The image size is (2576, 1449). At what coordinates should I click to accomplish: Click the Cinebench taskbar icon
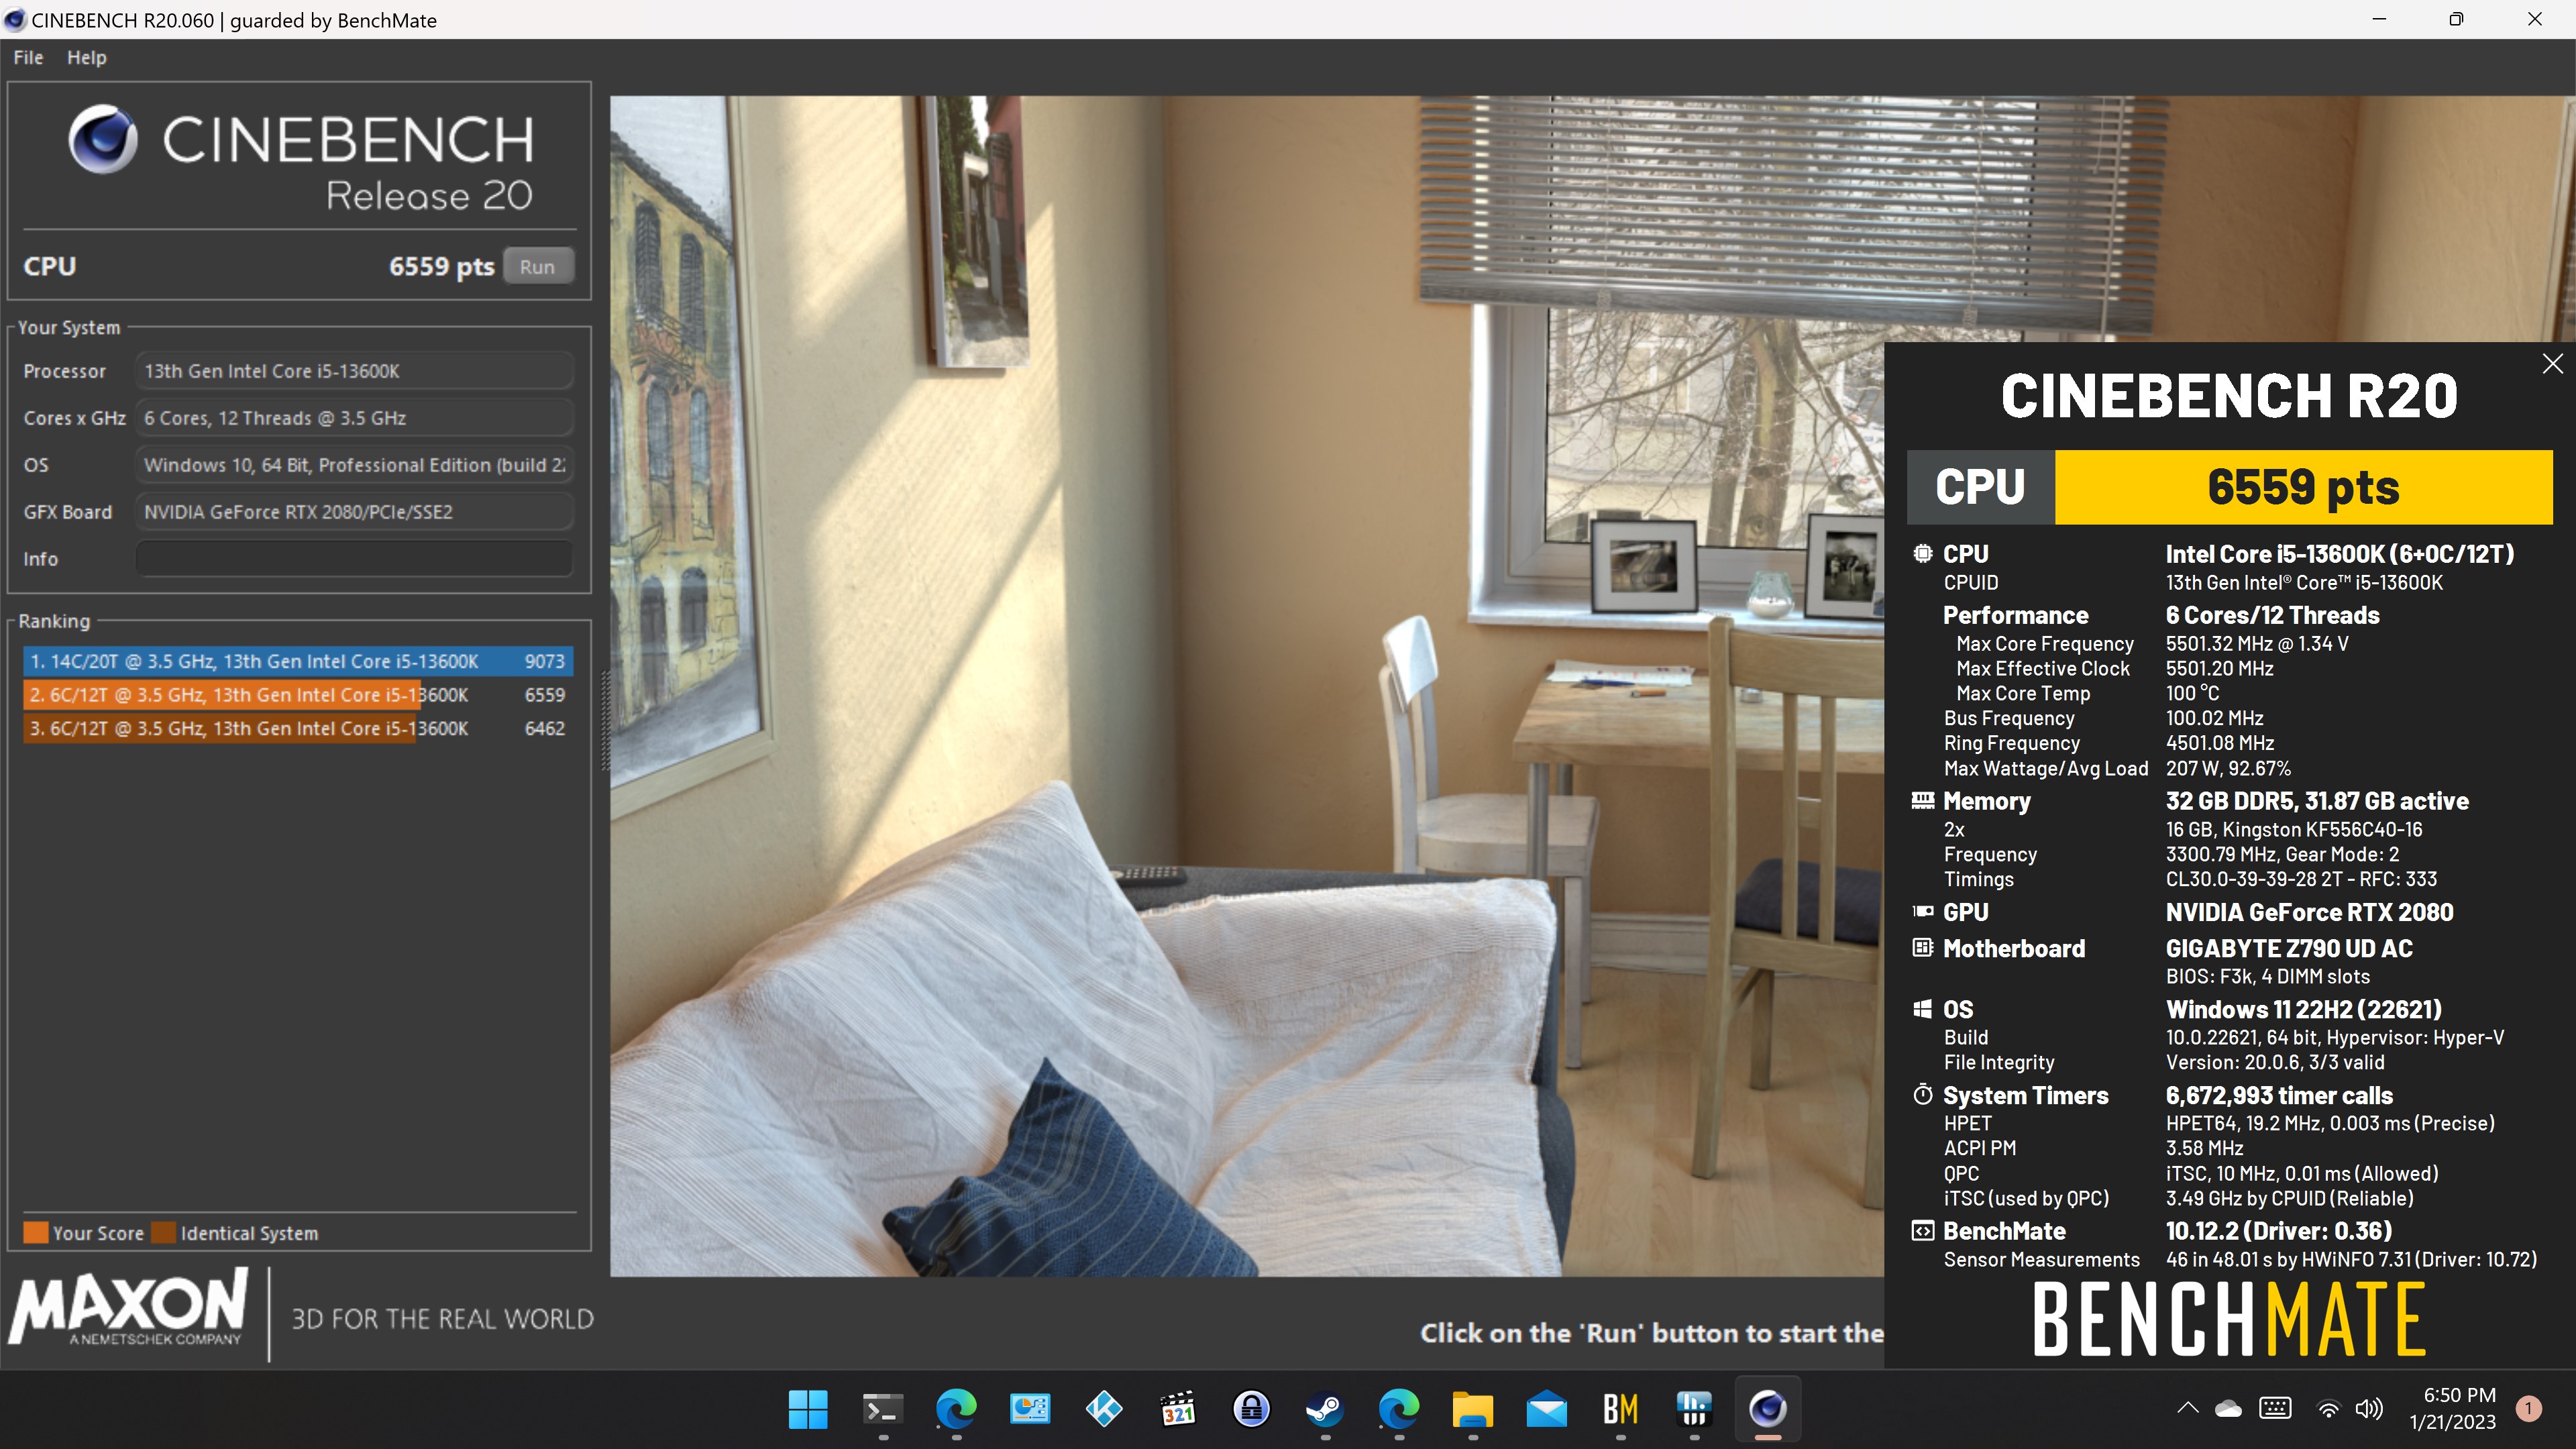pyautogui.click(x=1768, y=1409)
